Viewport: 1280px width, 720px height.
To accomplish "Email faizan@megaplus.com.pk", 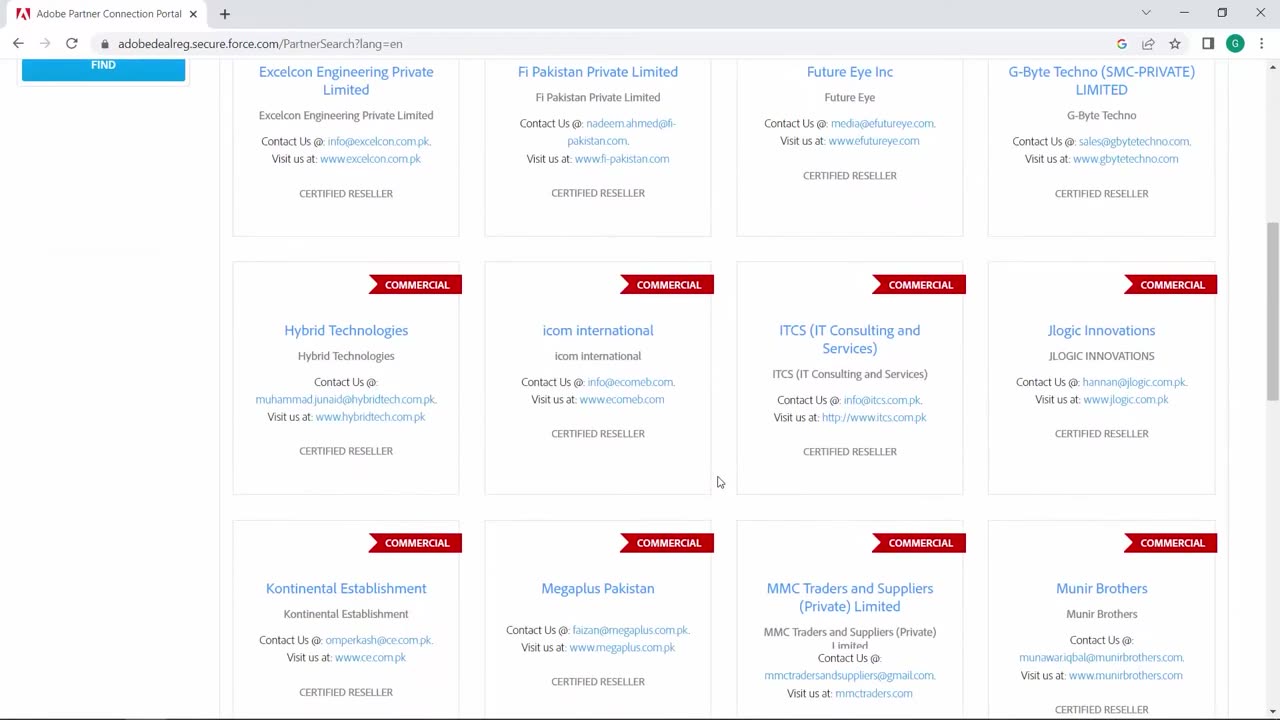I will (x=630, y=630).
